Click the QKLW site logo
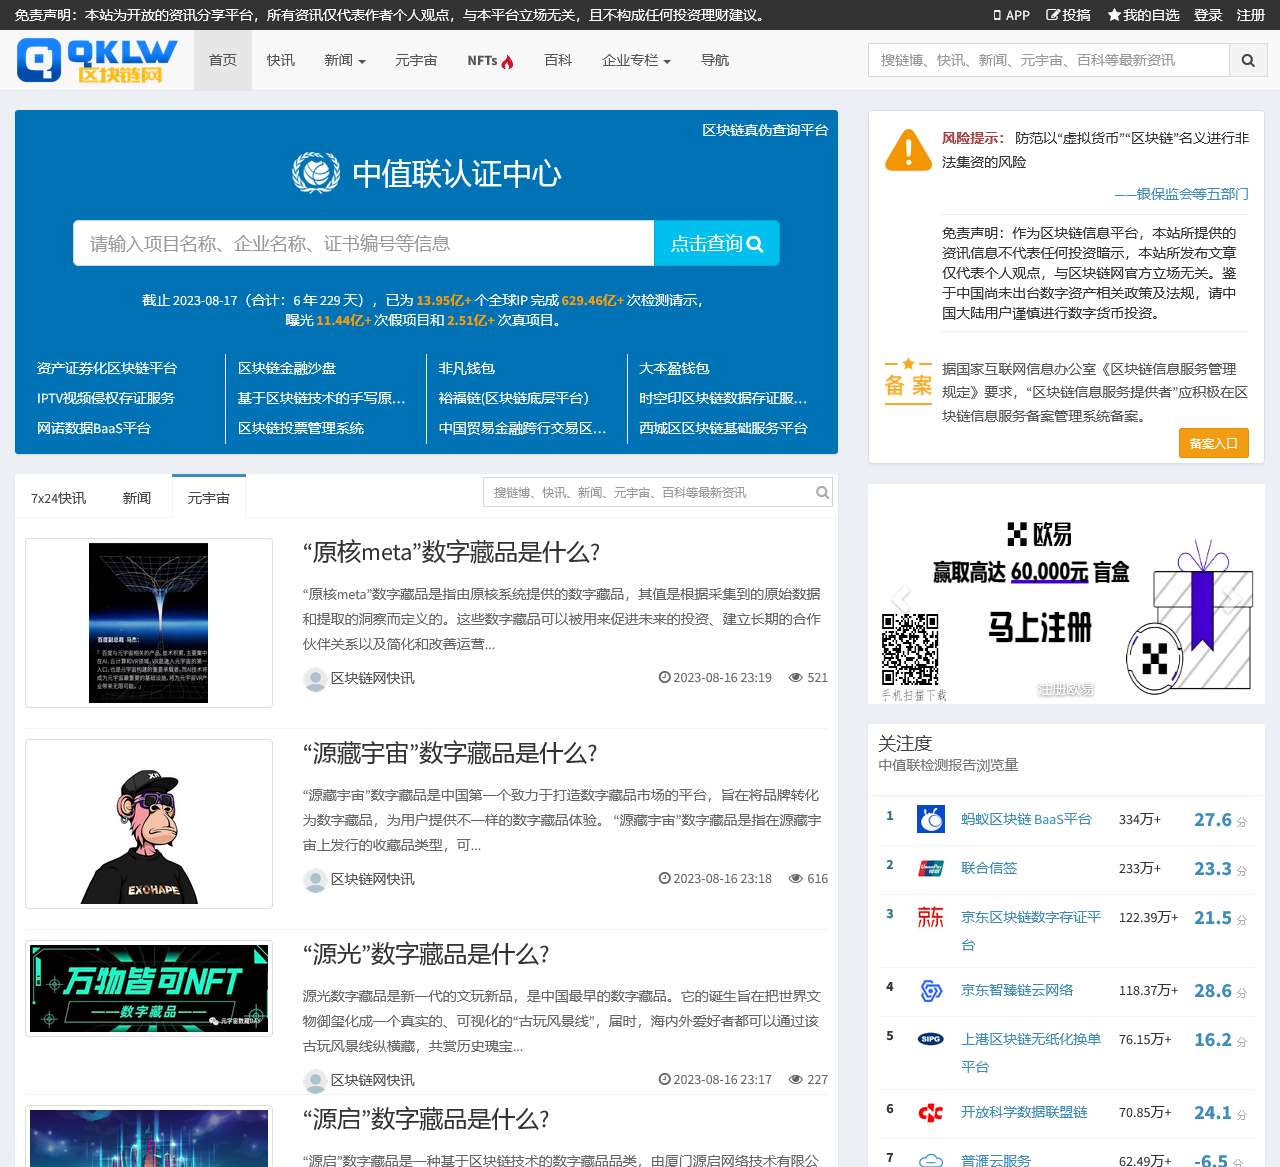Image resolution: width=1280 pixels, height=1167 pixels. click(x=97, y=60)
